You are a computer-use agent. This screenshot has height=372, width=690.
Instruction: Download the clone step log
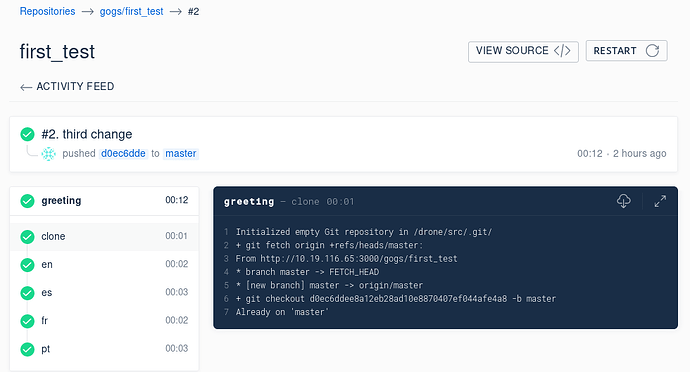coord(624,201)
